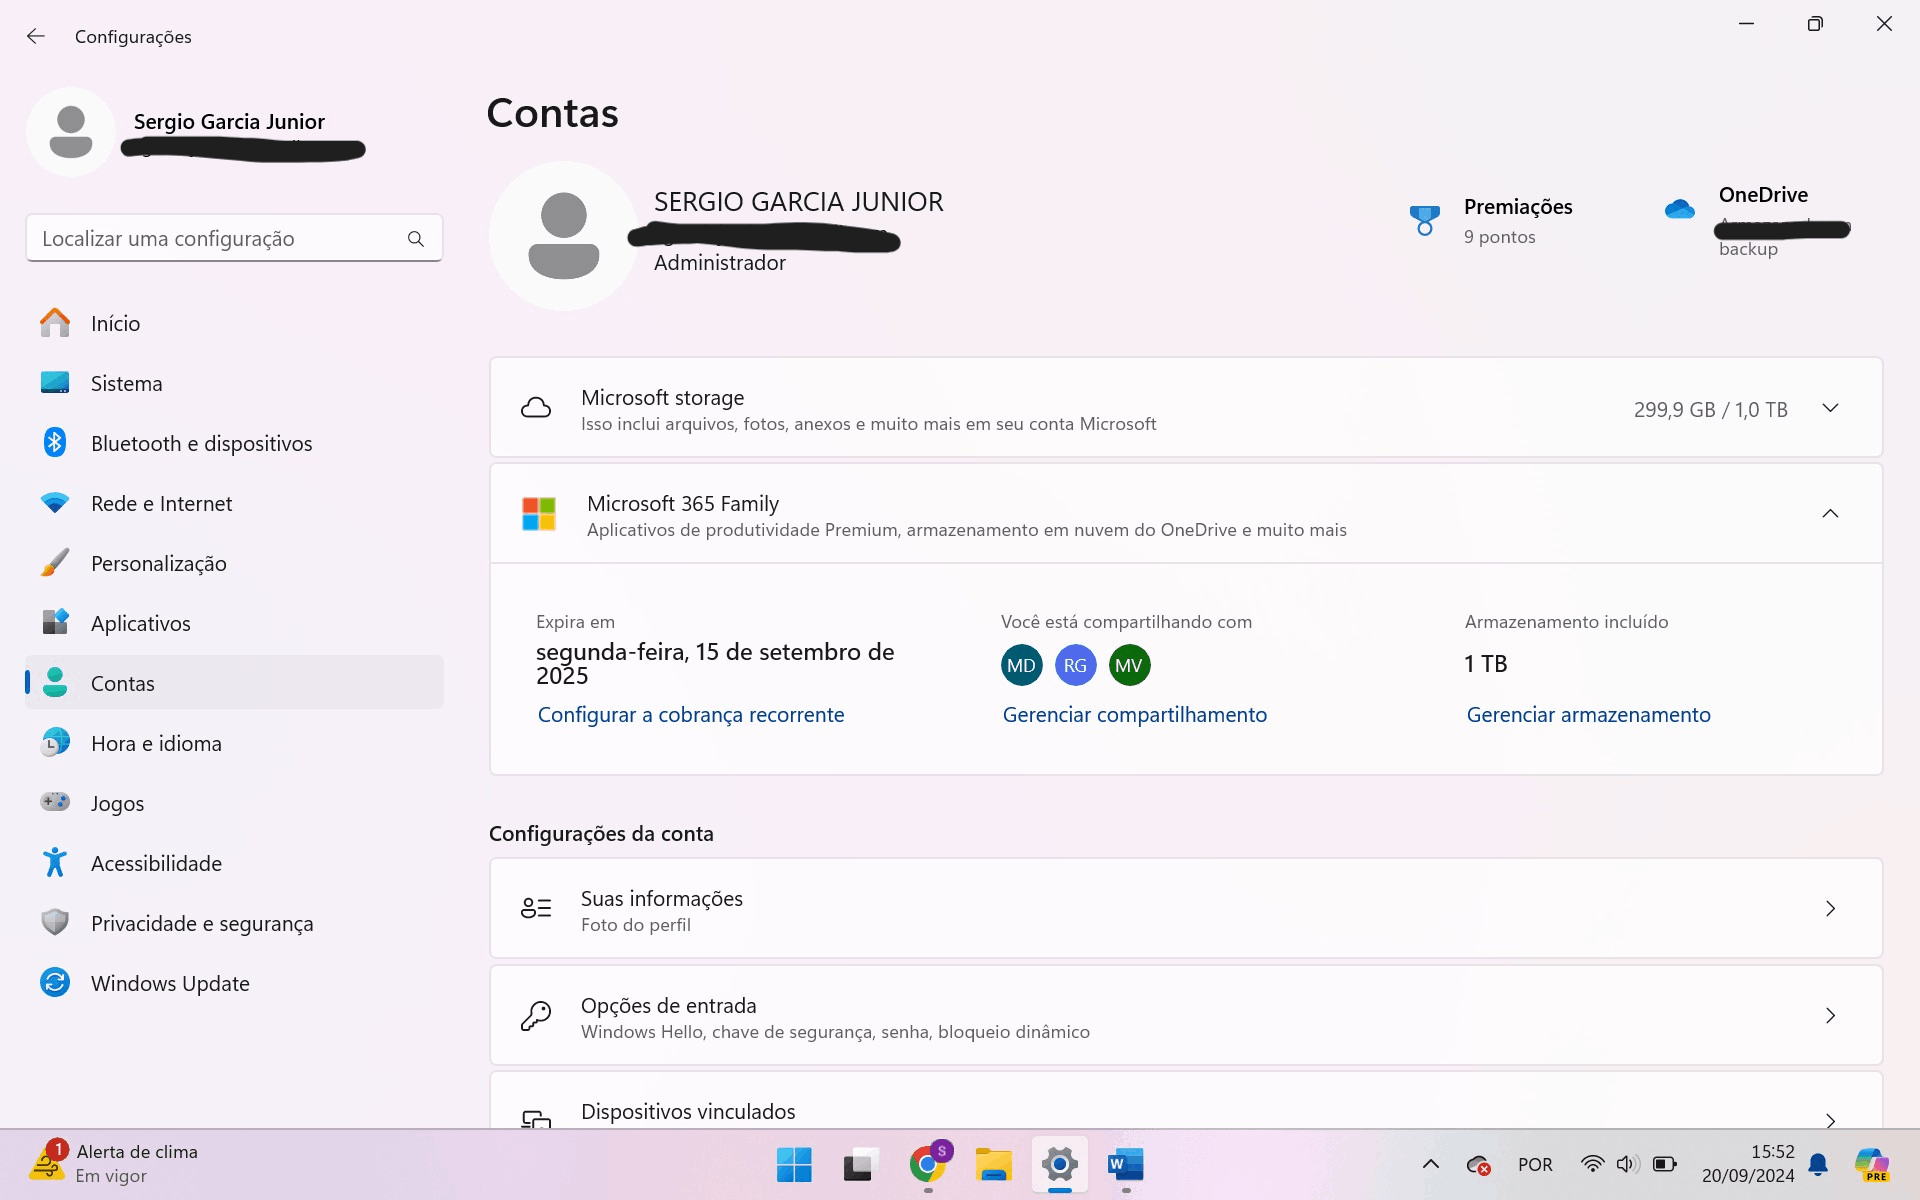Show hidden system tray icons
The height and width of the screenshot is (1200, 1920).
point(1431,1164)
